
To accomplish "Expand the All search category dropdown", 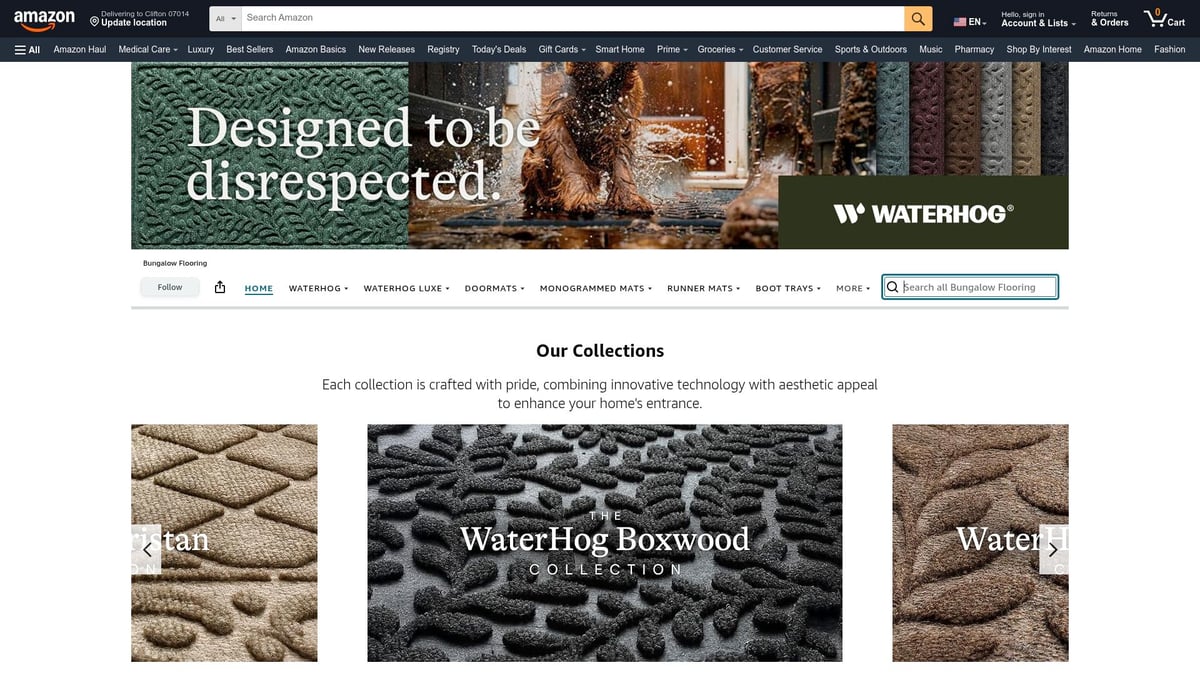I will (227, 18).
